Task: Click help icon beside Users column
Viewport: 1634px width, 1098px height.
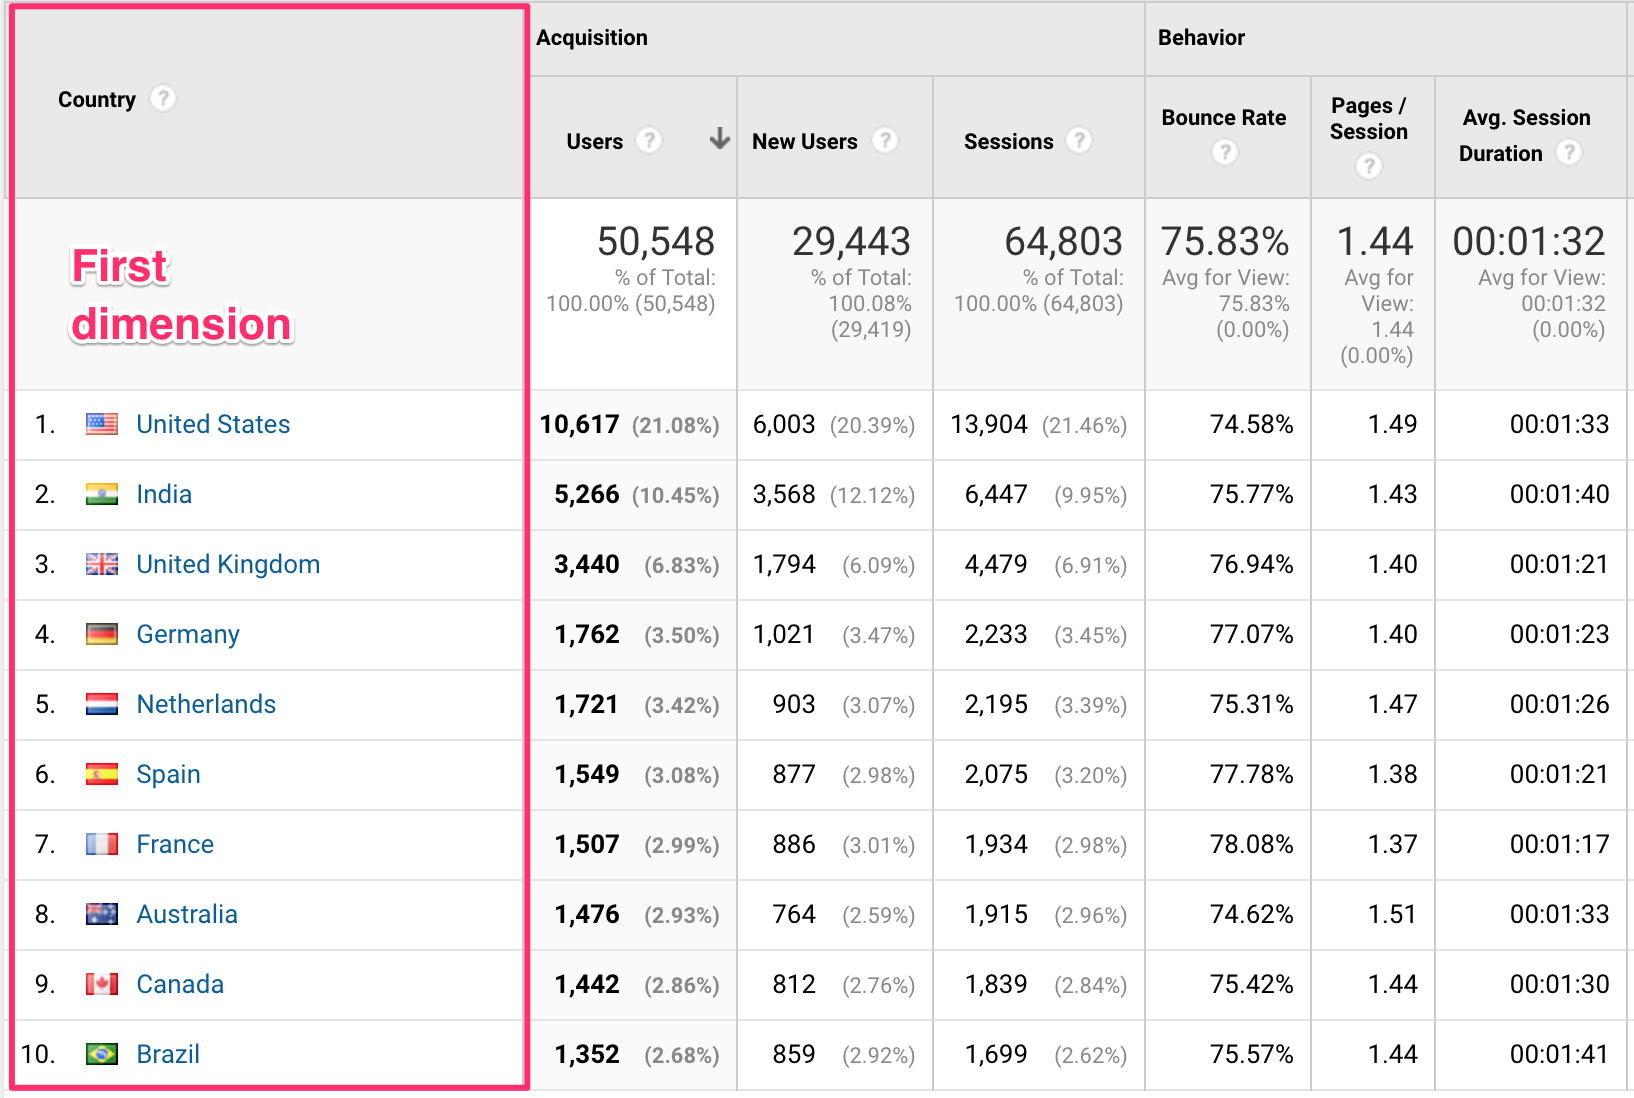Action: pyautogui.click(x=649, y=141)
